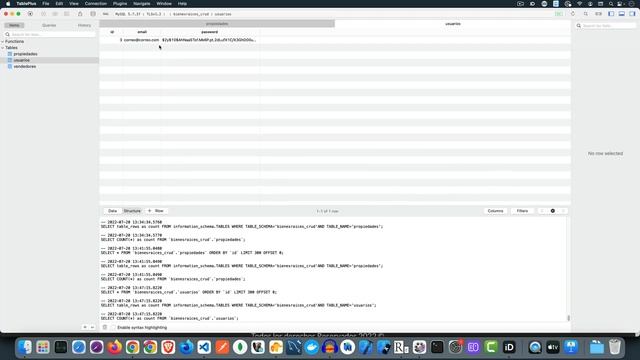Open MySQL Workbench from the dock
640x360 pixels.
click(294, 347)
